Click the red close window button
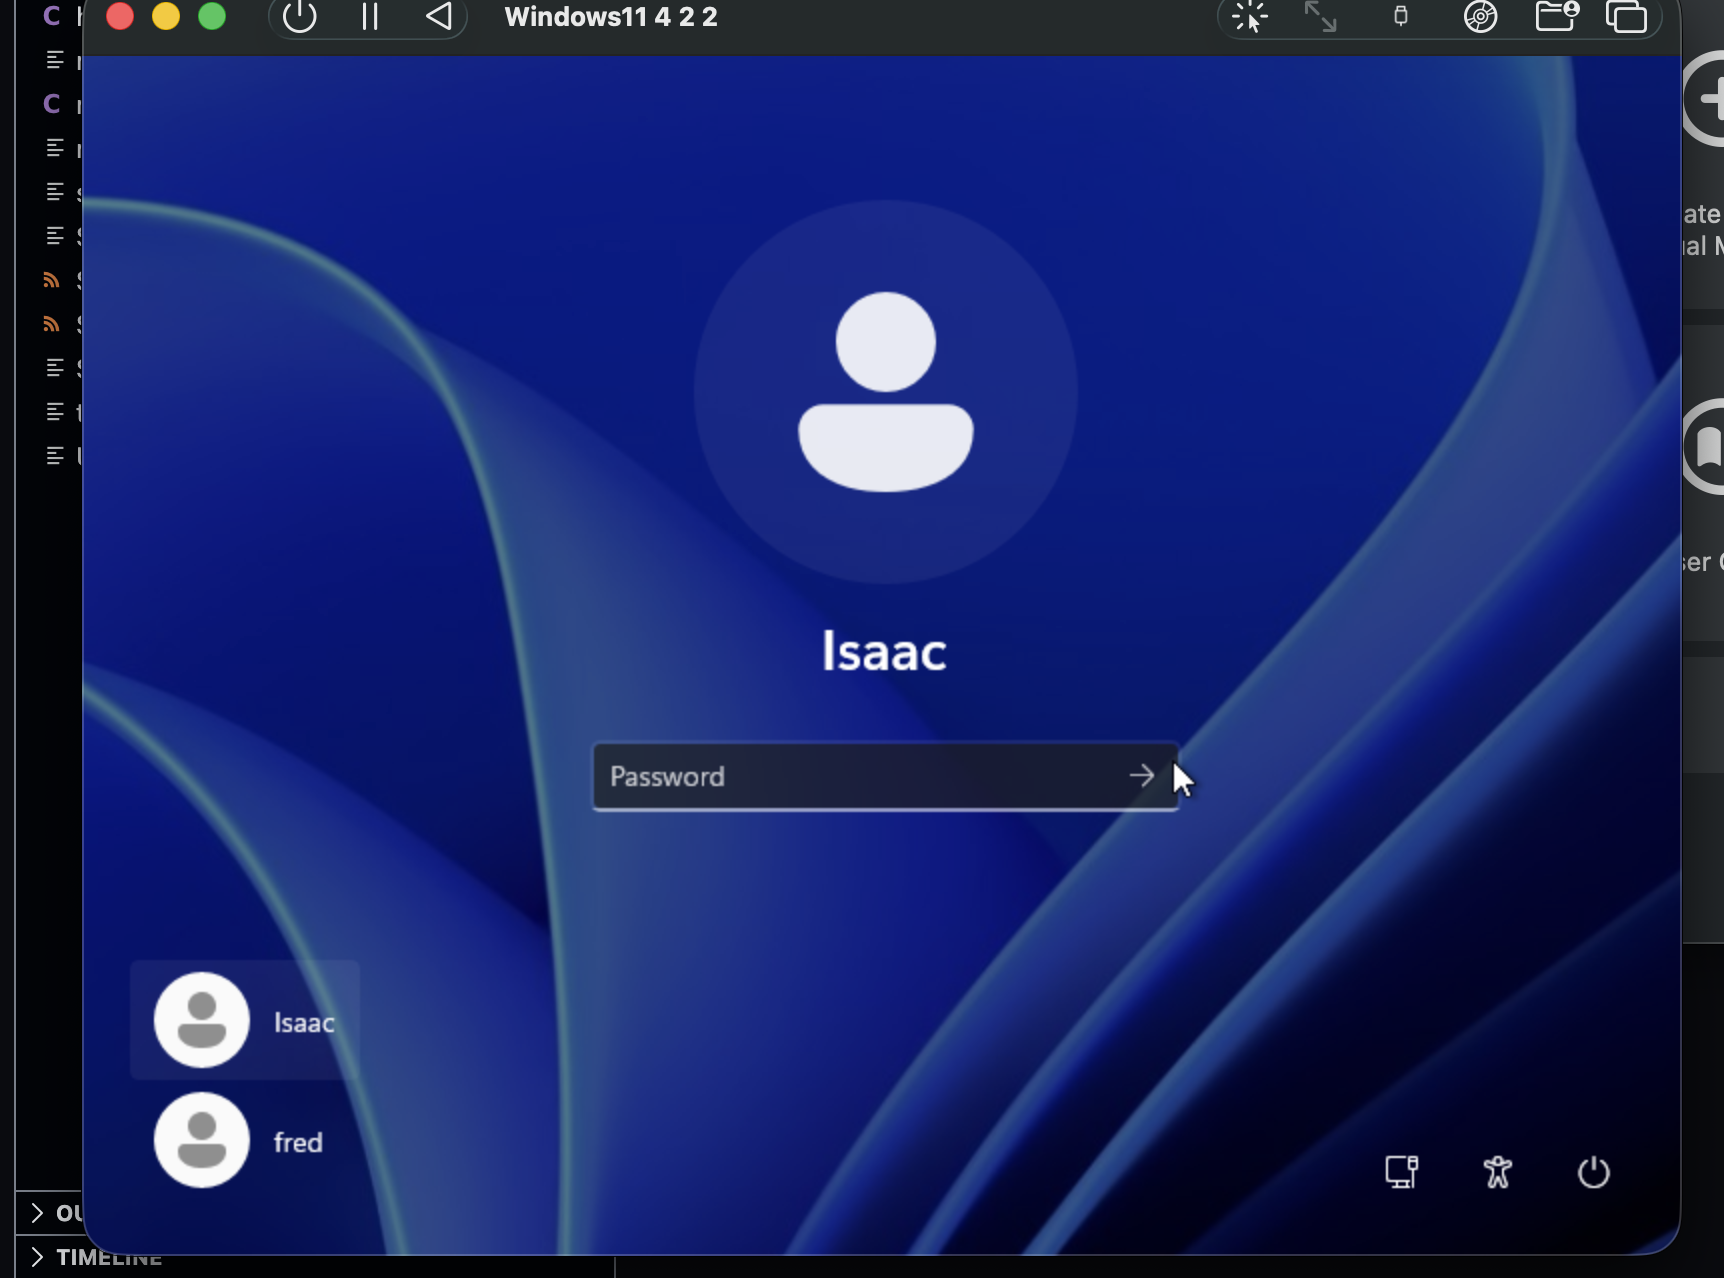The height and width of the screenshot is (1278, 1724). 120,16
